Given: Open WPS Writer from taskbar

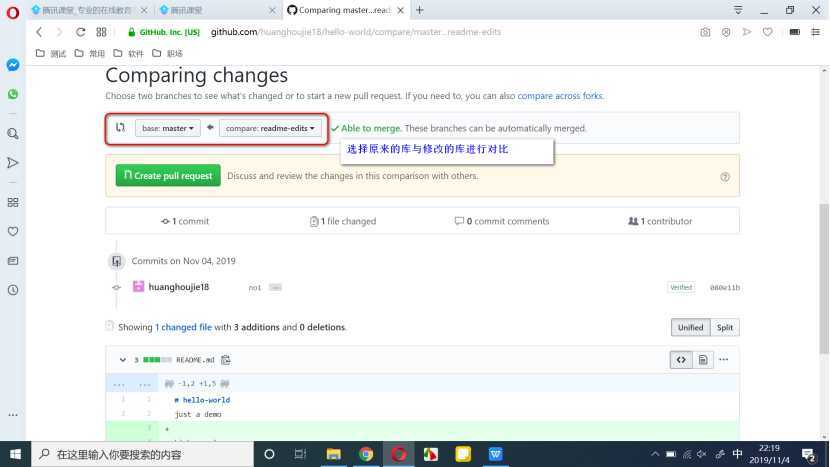Looking at the screenshot, I should point(495,454).
